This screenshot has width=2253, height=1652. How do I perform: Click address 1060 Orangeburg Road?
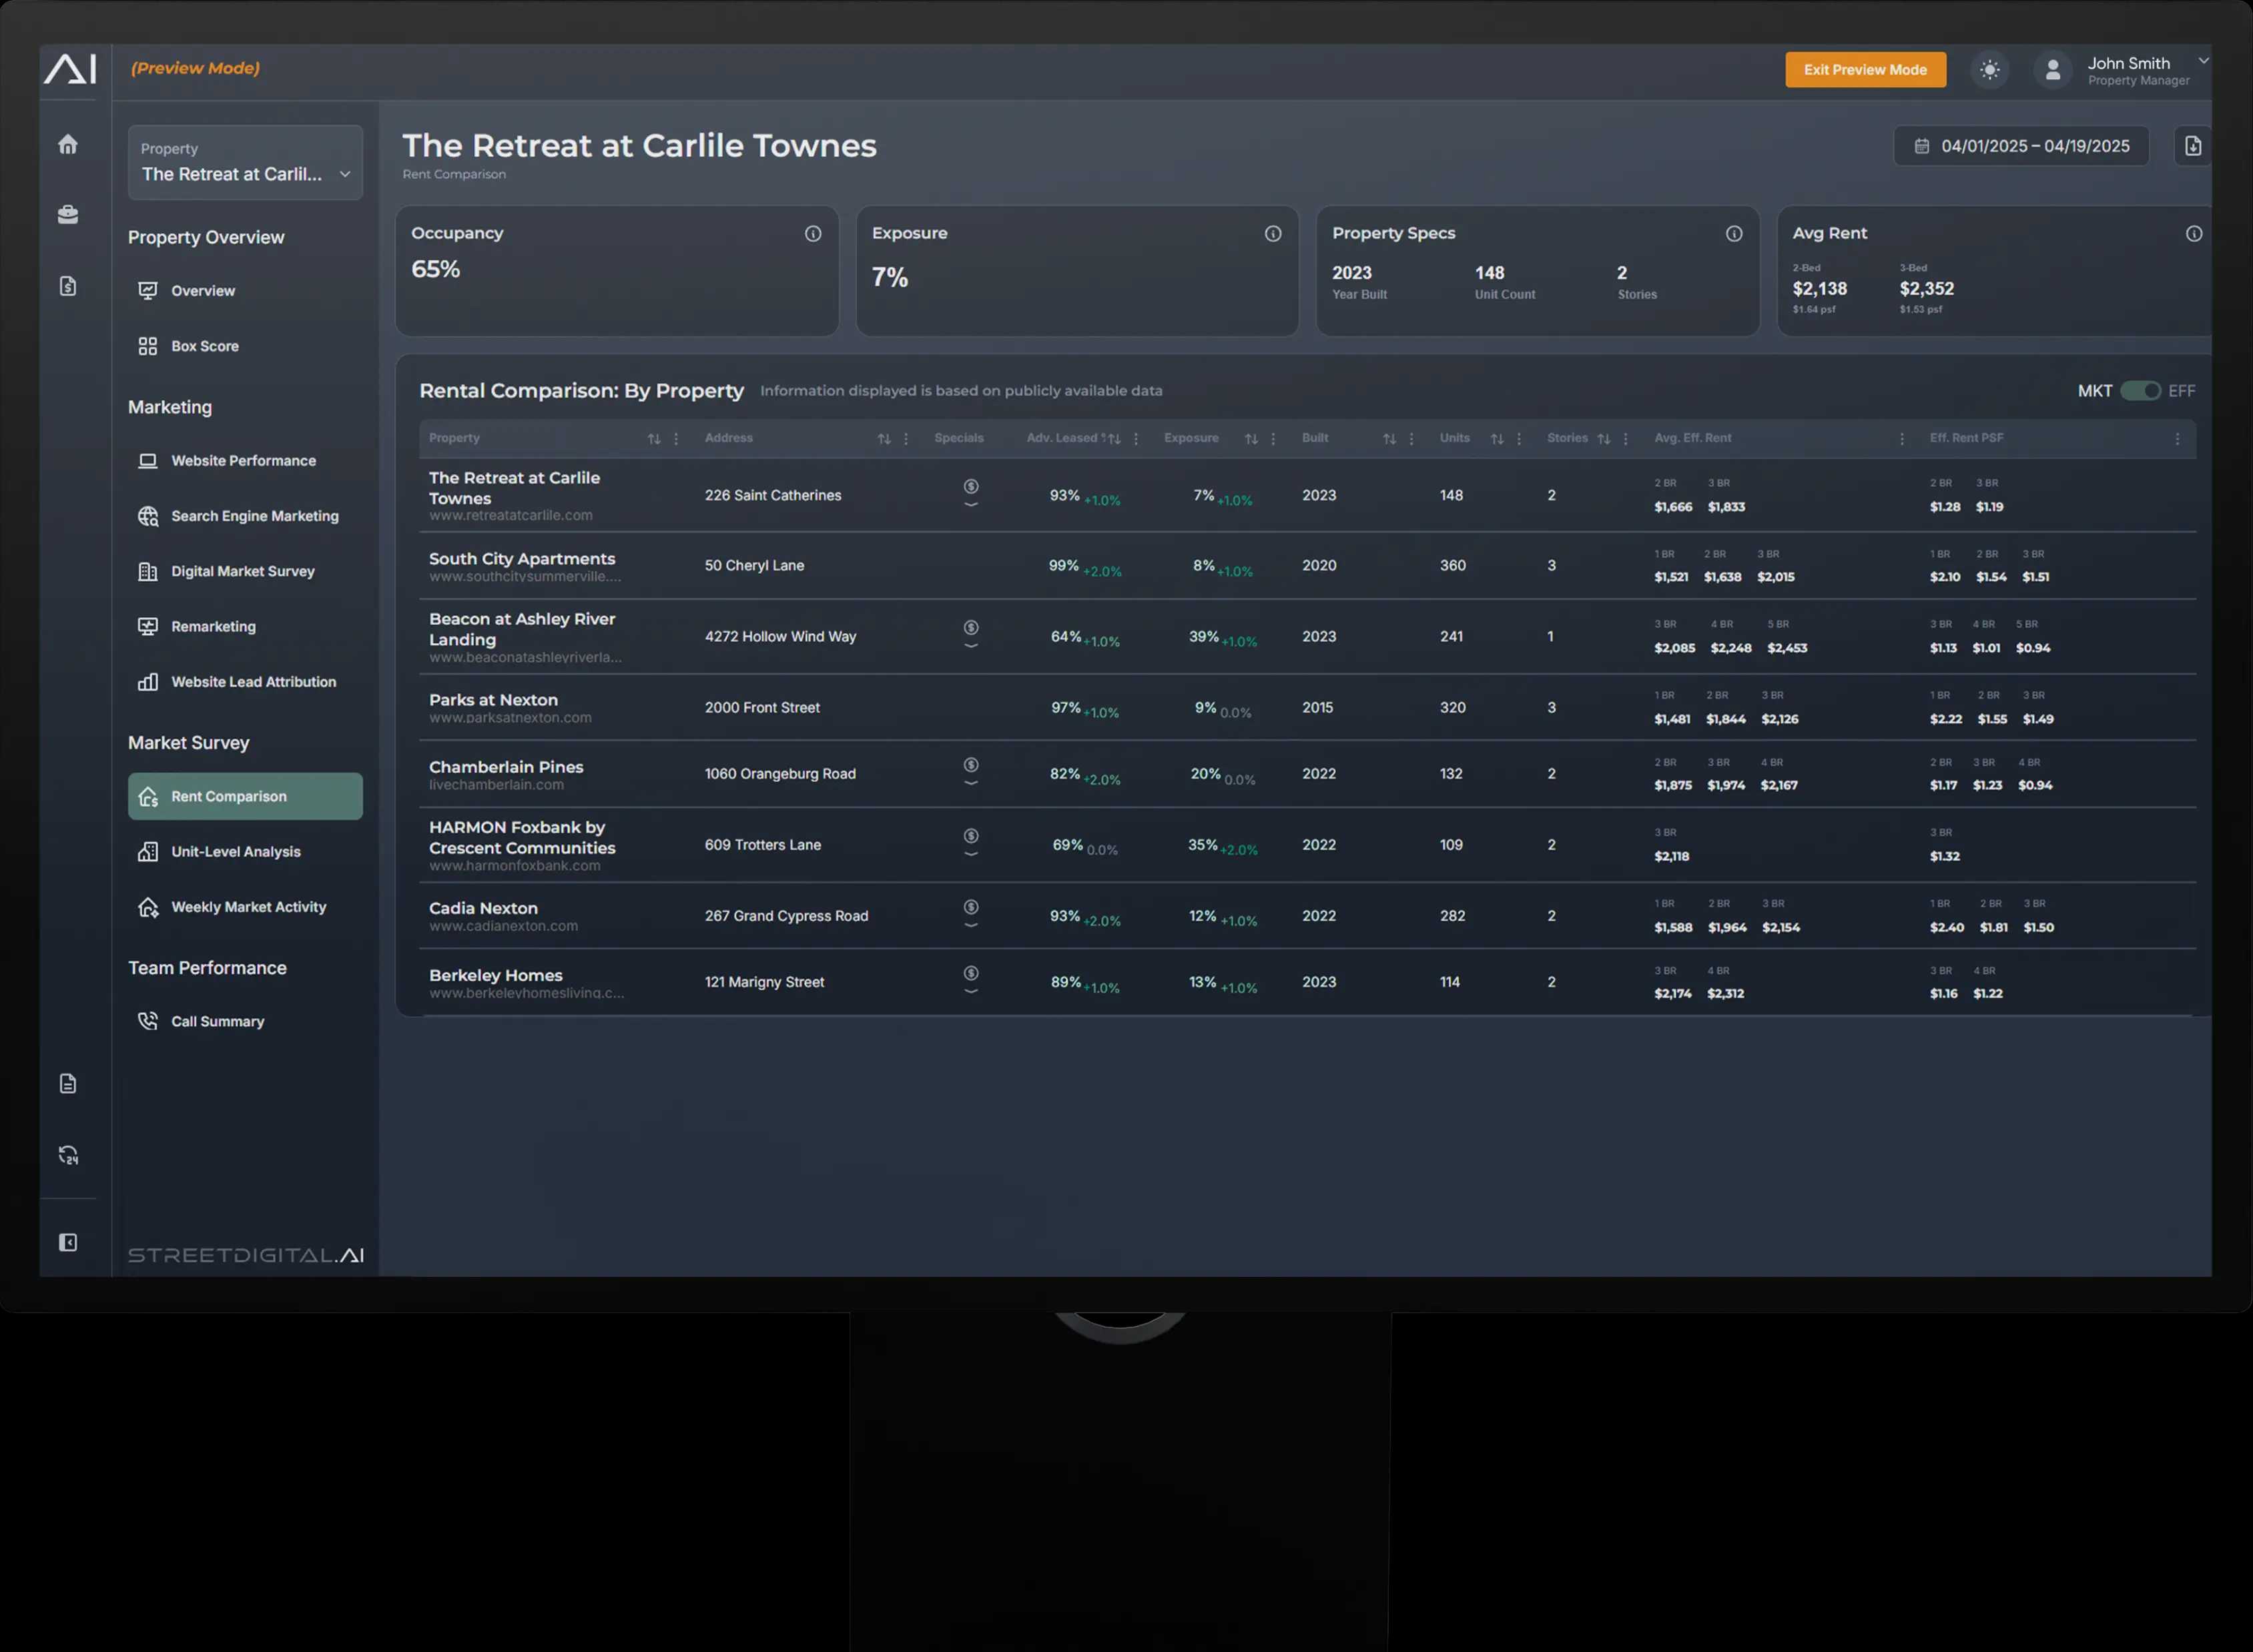tap(780, 774)
